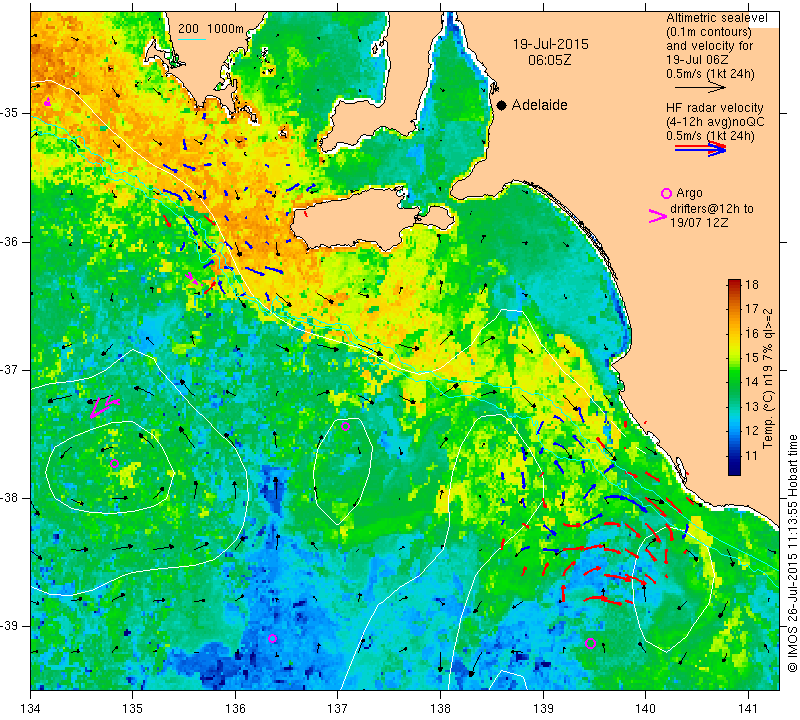Click the longitude label 141
Viewport: 800px width, 720px height.
point(748,709)
